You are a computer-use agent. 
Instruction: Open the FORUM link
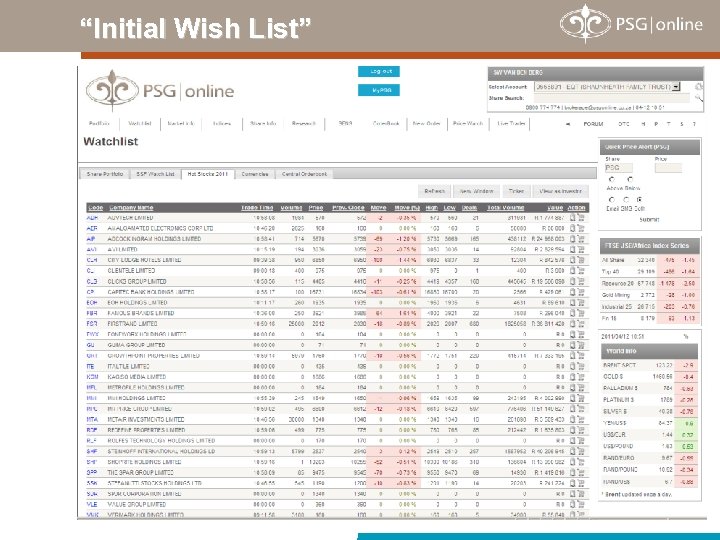point(593,124)
